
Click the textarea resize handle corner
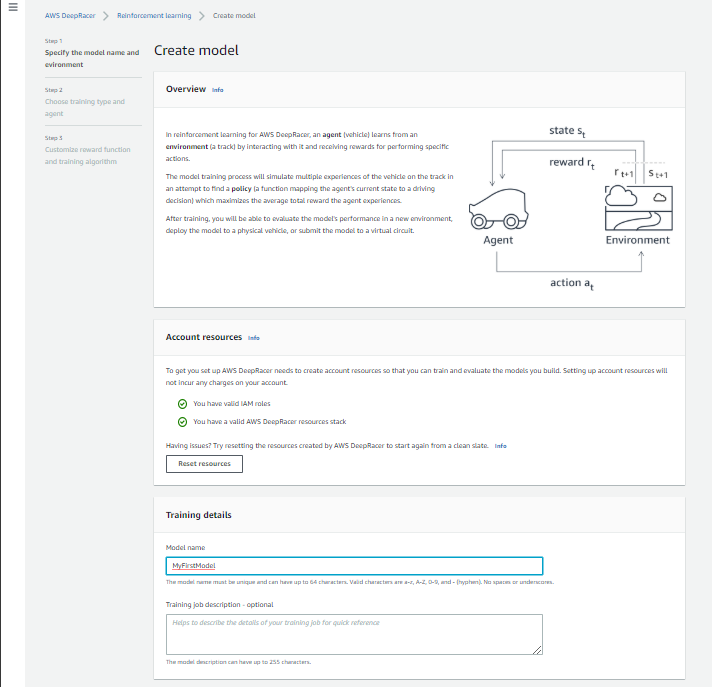click(537, 650)
